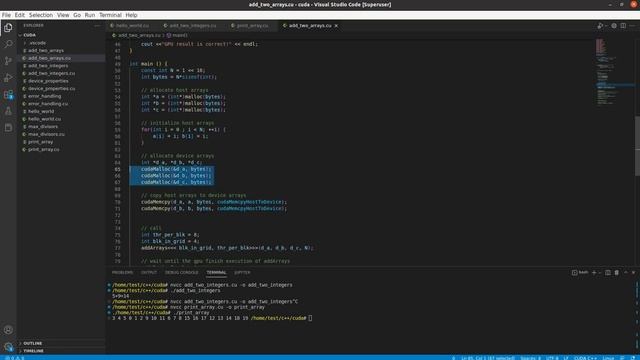This screenshot has height=360, width=640.
Task: Open the bash terminal profile icon
Action: pos(574,273)
